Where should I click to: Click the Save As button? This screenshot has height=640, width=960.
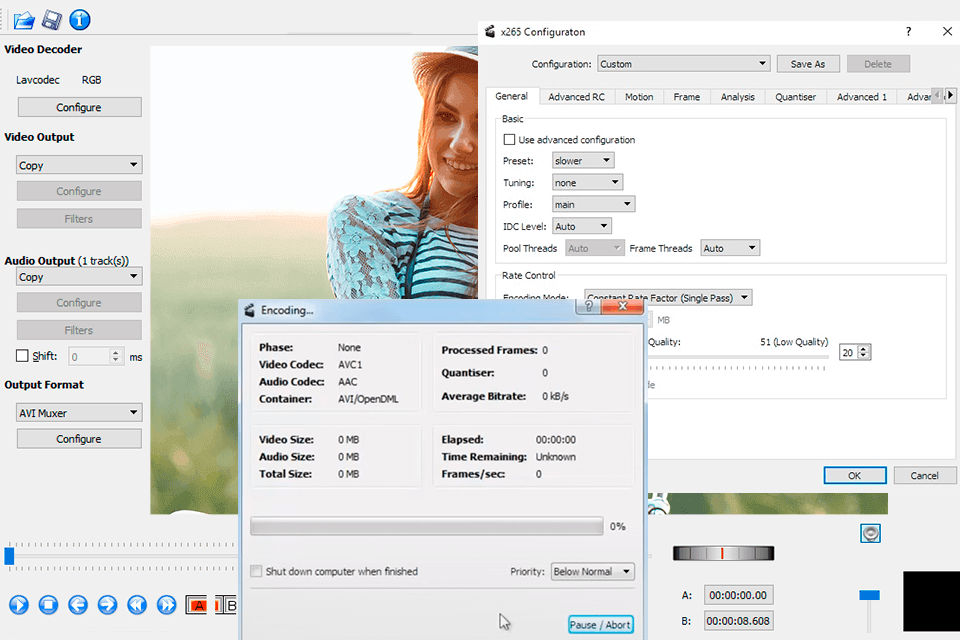[x=808, y=63]
